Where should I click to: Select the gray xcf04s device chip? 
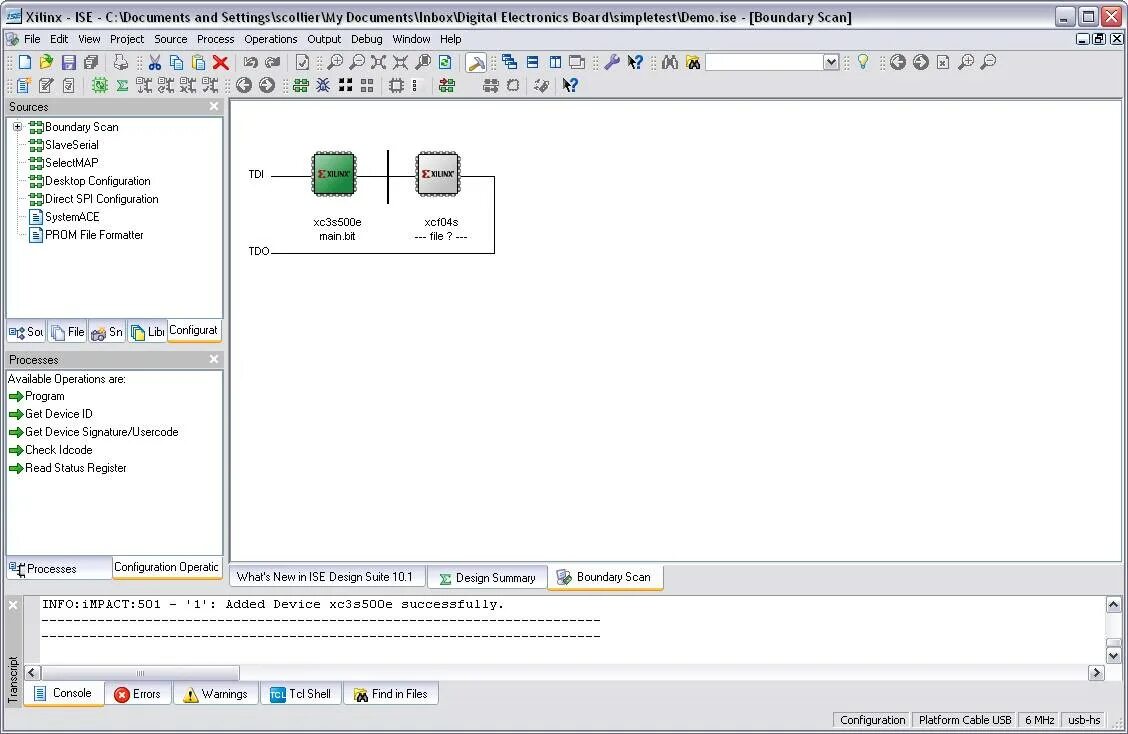[x=438, y=173]
